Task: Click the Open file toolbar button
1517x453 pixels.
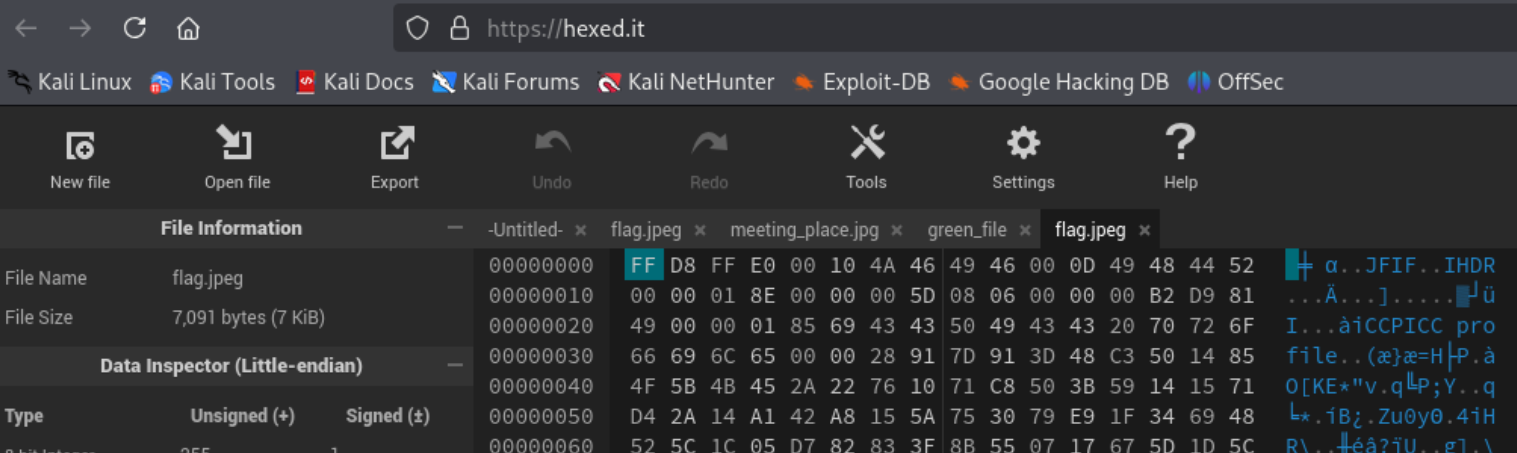Action: [237, 159]
